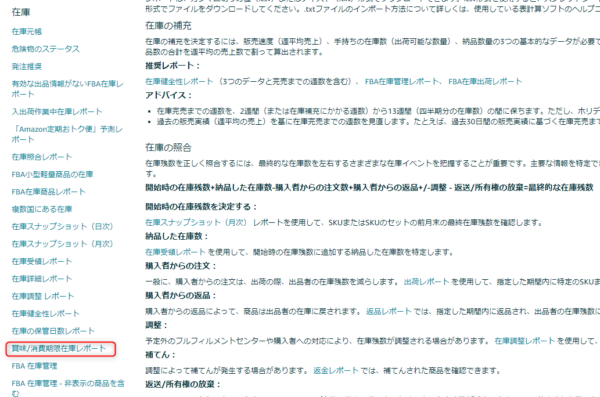600x397 pixels.
Task: Click 出荷レポート link in body text
Action: [427, 282]
